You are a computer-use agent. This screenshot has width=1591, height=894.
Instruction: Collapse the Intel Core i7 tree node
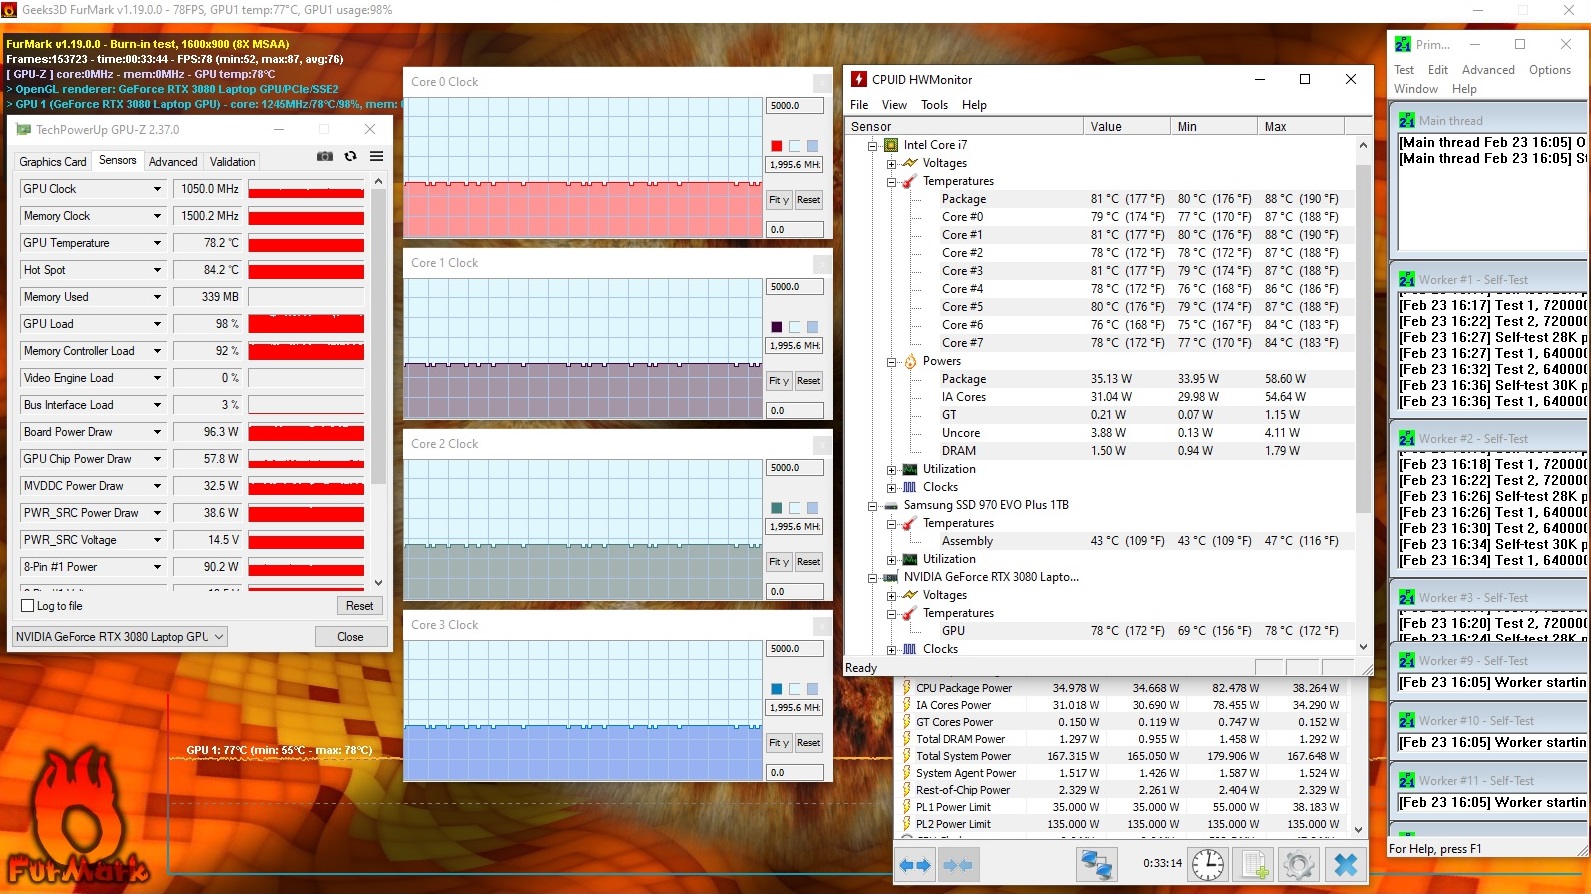pyautogui.click(x=872, y=145)
